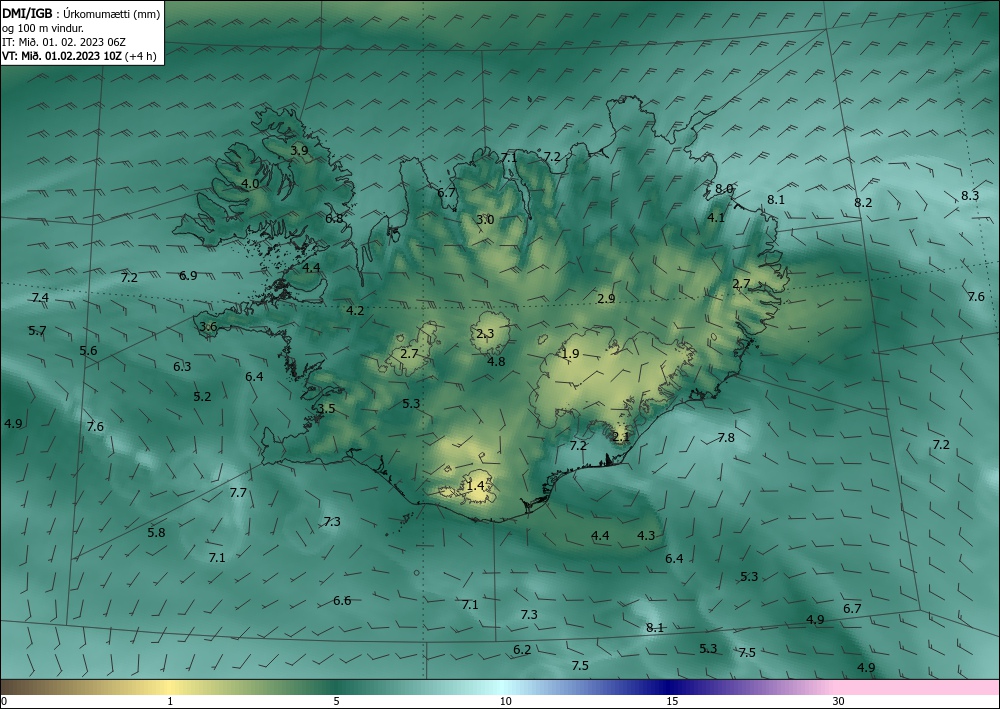Click the 5.8 value label
1000x709 pixels.
coord(156,532)
